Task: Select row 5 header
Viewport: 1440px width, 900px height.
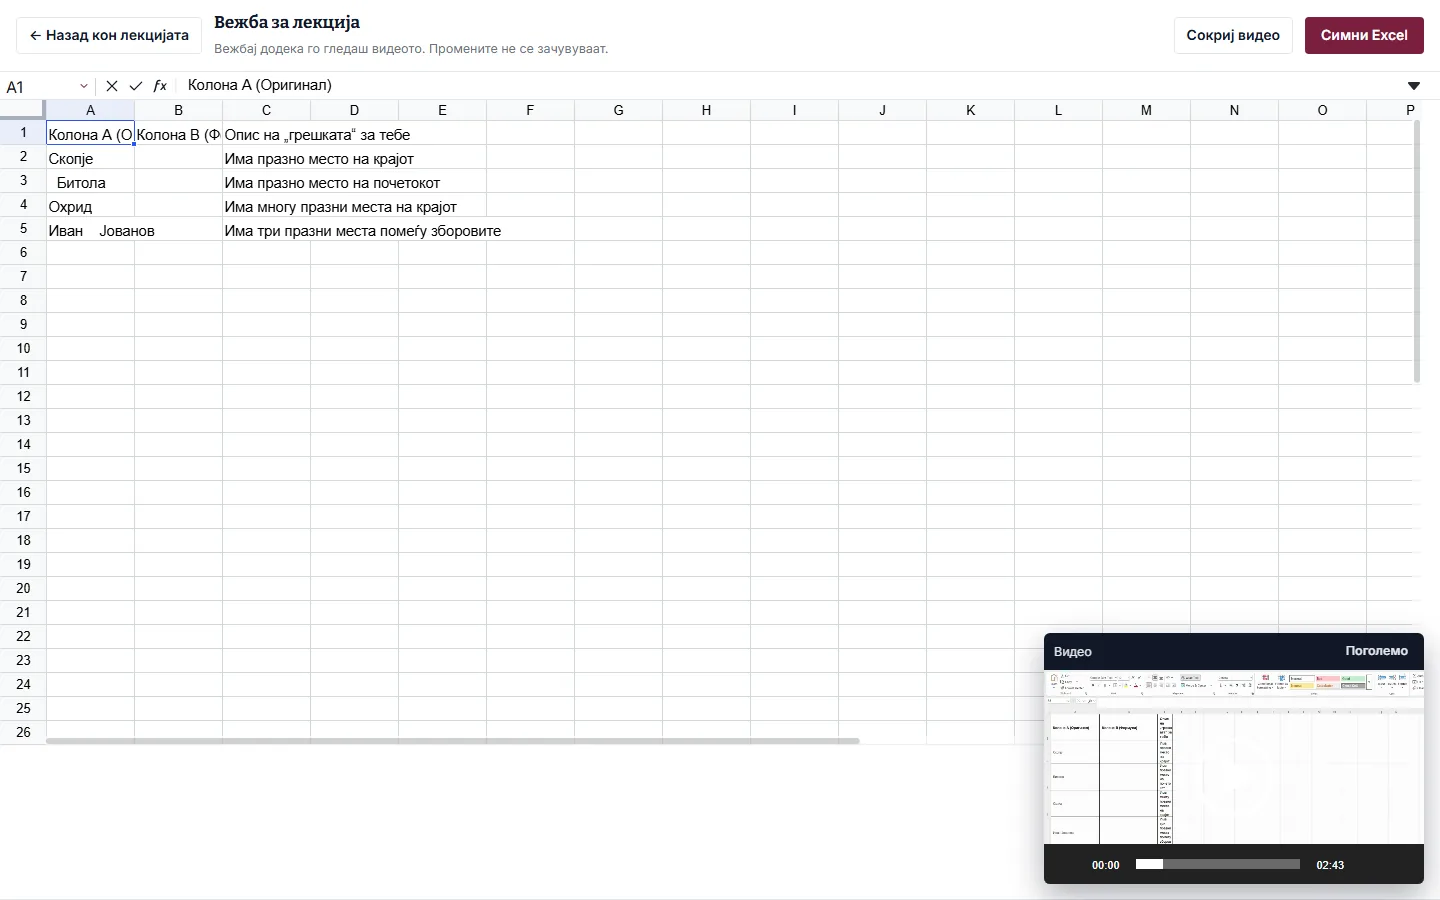Action: pyautogui.click(x=23, y=229)
